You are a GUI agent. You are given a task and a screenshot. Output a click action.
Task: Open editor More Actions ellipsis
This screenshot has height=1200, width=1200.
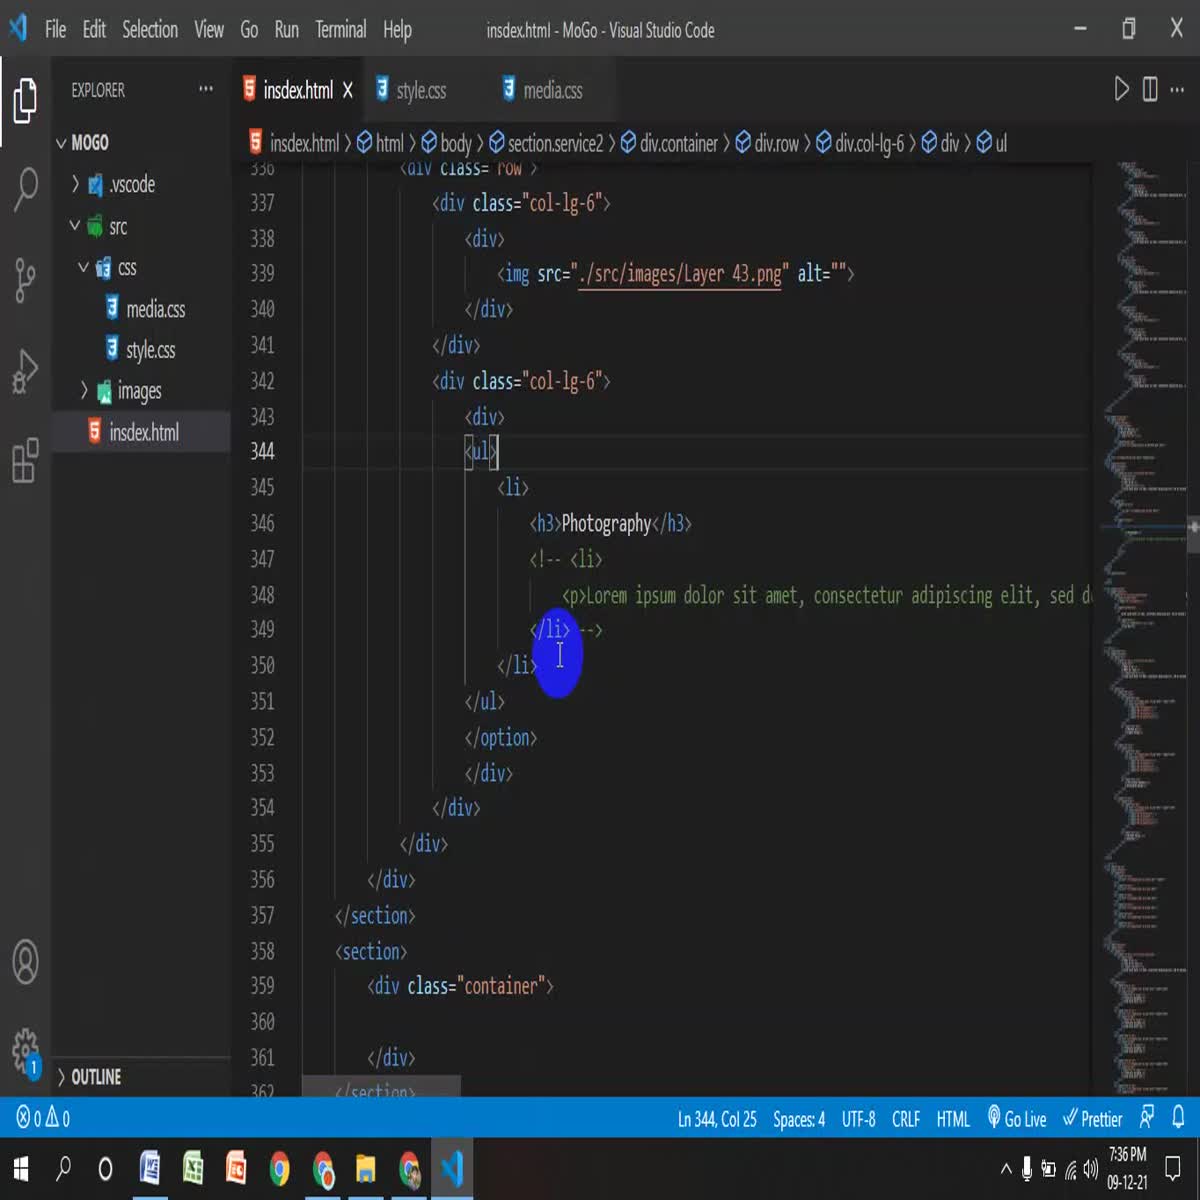(x=1177, y=90)
